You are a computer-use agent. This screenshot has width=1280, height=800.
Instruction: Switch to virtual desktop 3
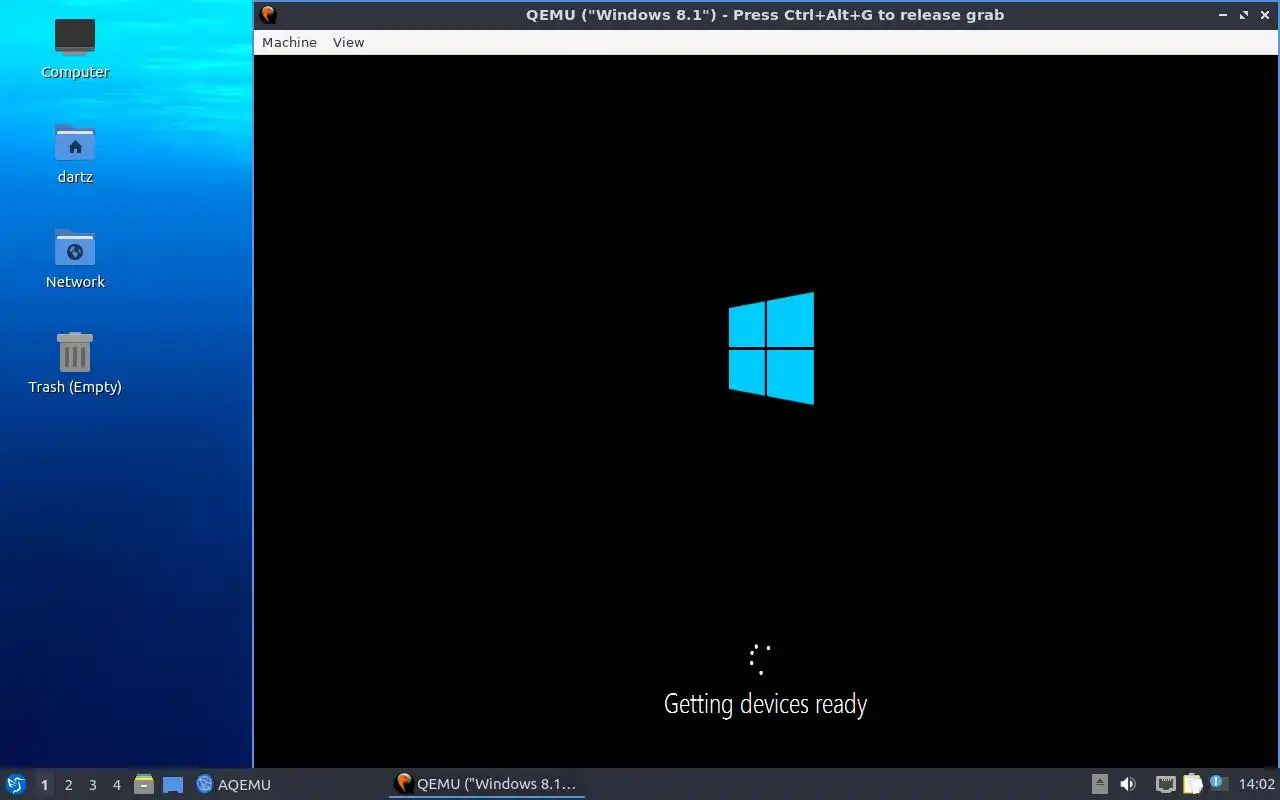coord(92,785)
